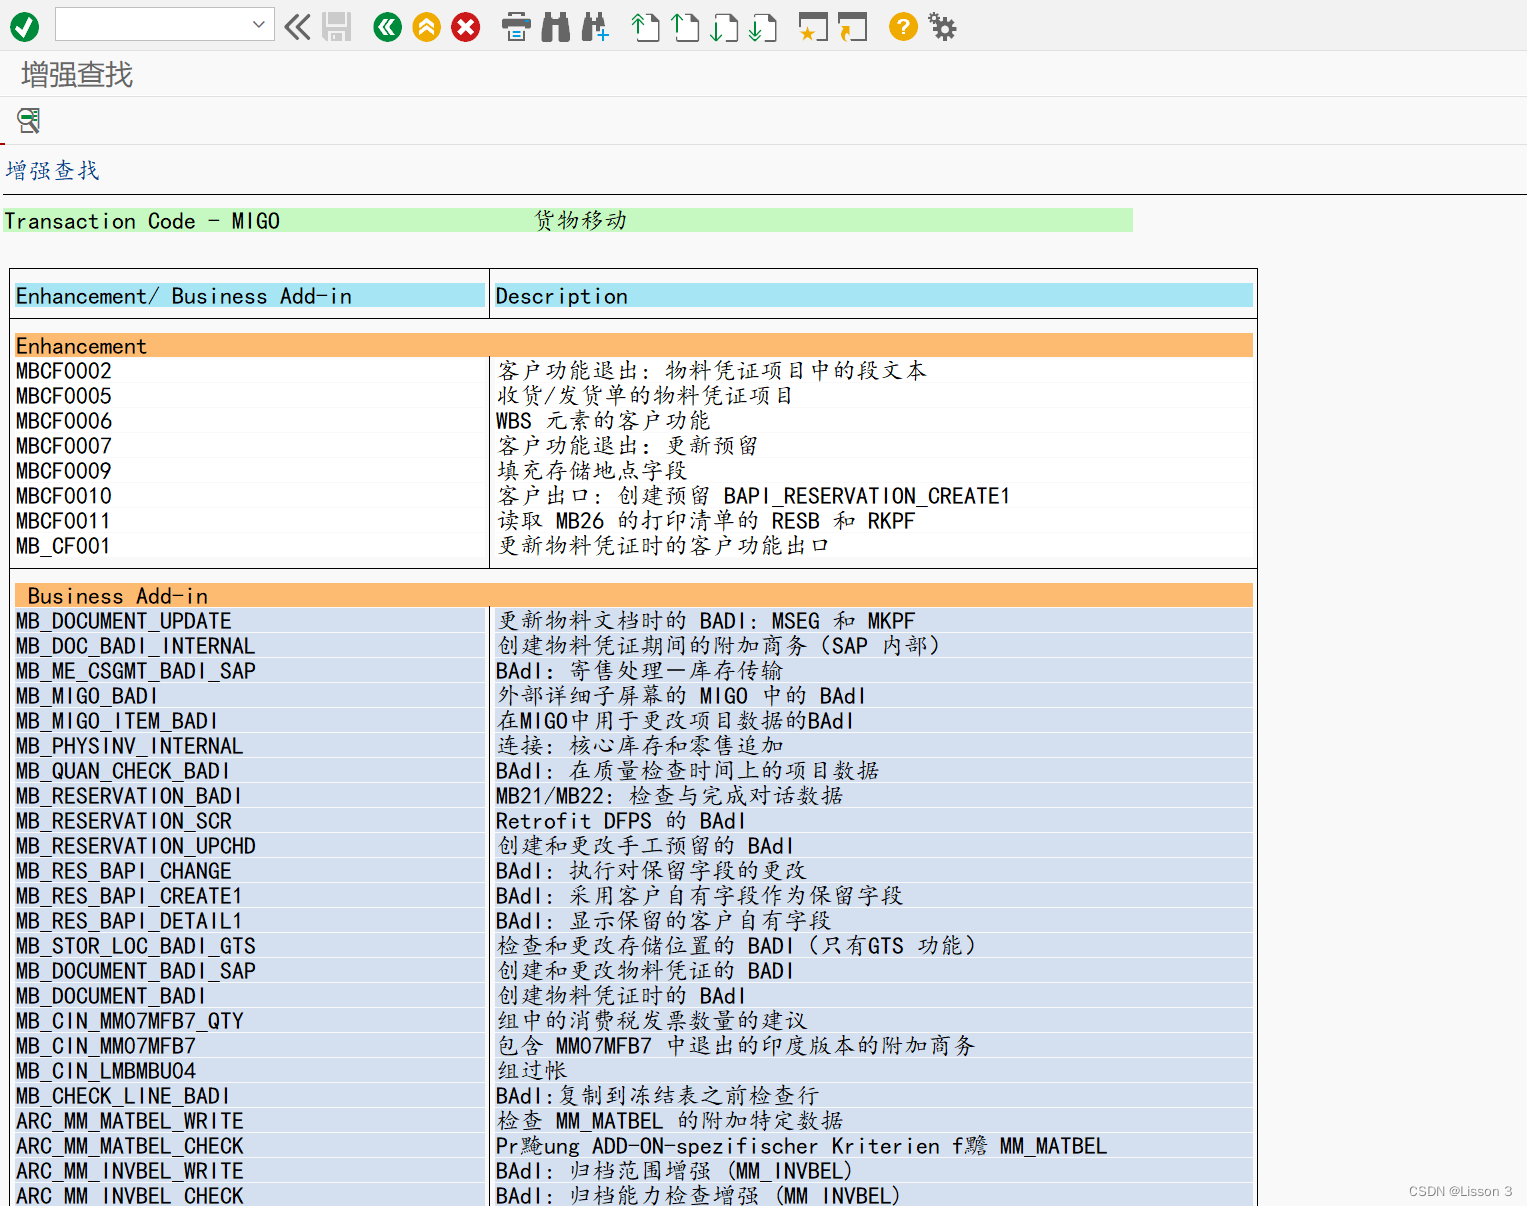Viewport: 1527px width, 1206px height.
Task: Select the MB_MIGO_BADI entry
Action: pos(87,695)
